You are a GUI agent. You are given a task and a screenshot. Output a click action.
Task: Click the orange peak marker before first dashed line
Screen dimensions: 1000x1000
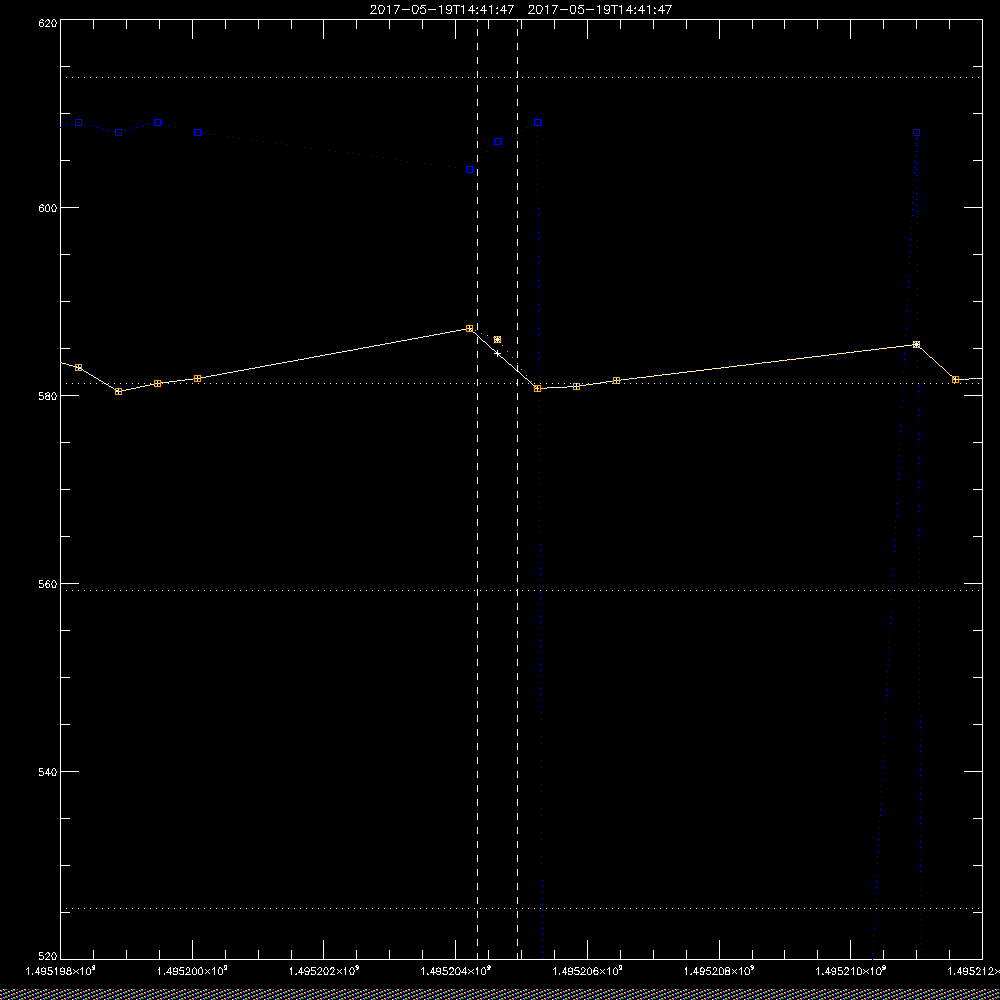tap(470, 328)
